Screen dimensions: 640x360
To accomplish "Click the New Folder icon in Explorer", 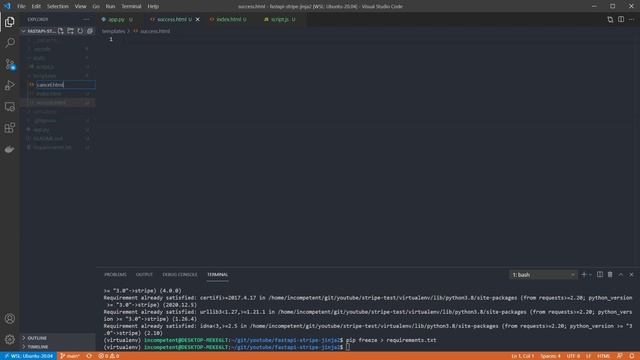I will tap(71, 31).
